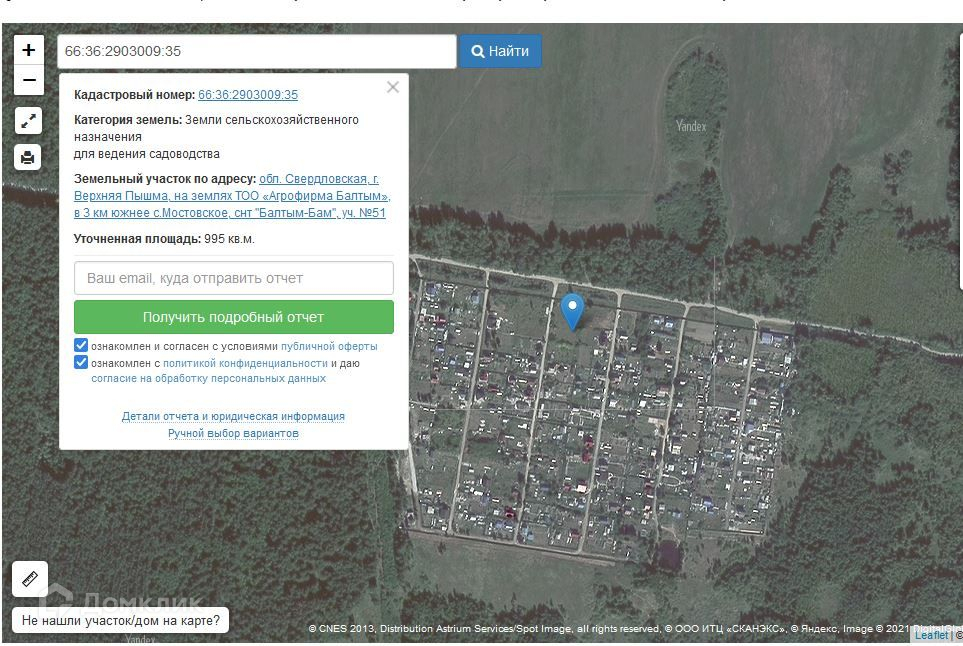Click the Найти search button
The height and width of the screenshot is (646, 963).
(x=501, y=51)
